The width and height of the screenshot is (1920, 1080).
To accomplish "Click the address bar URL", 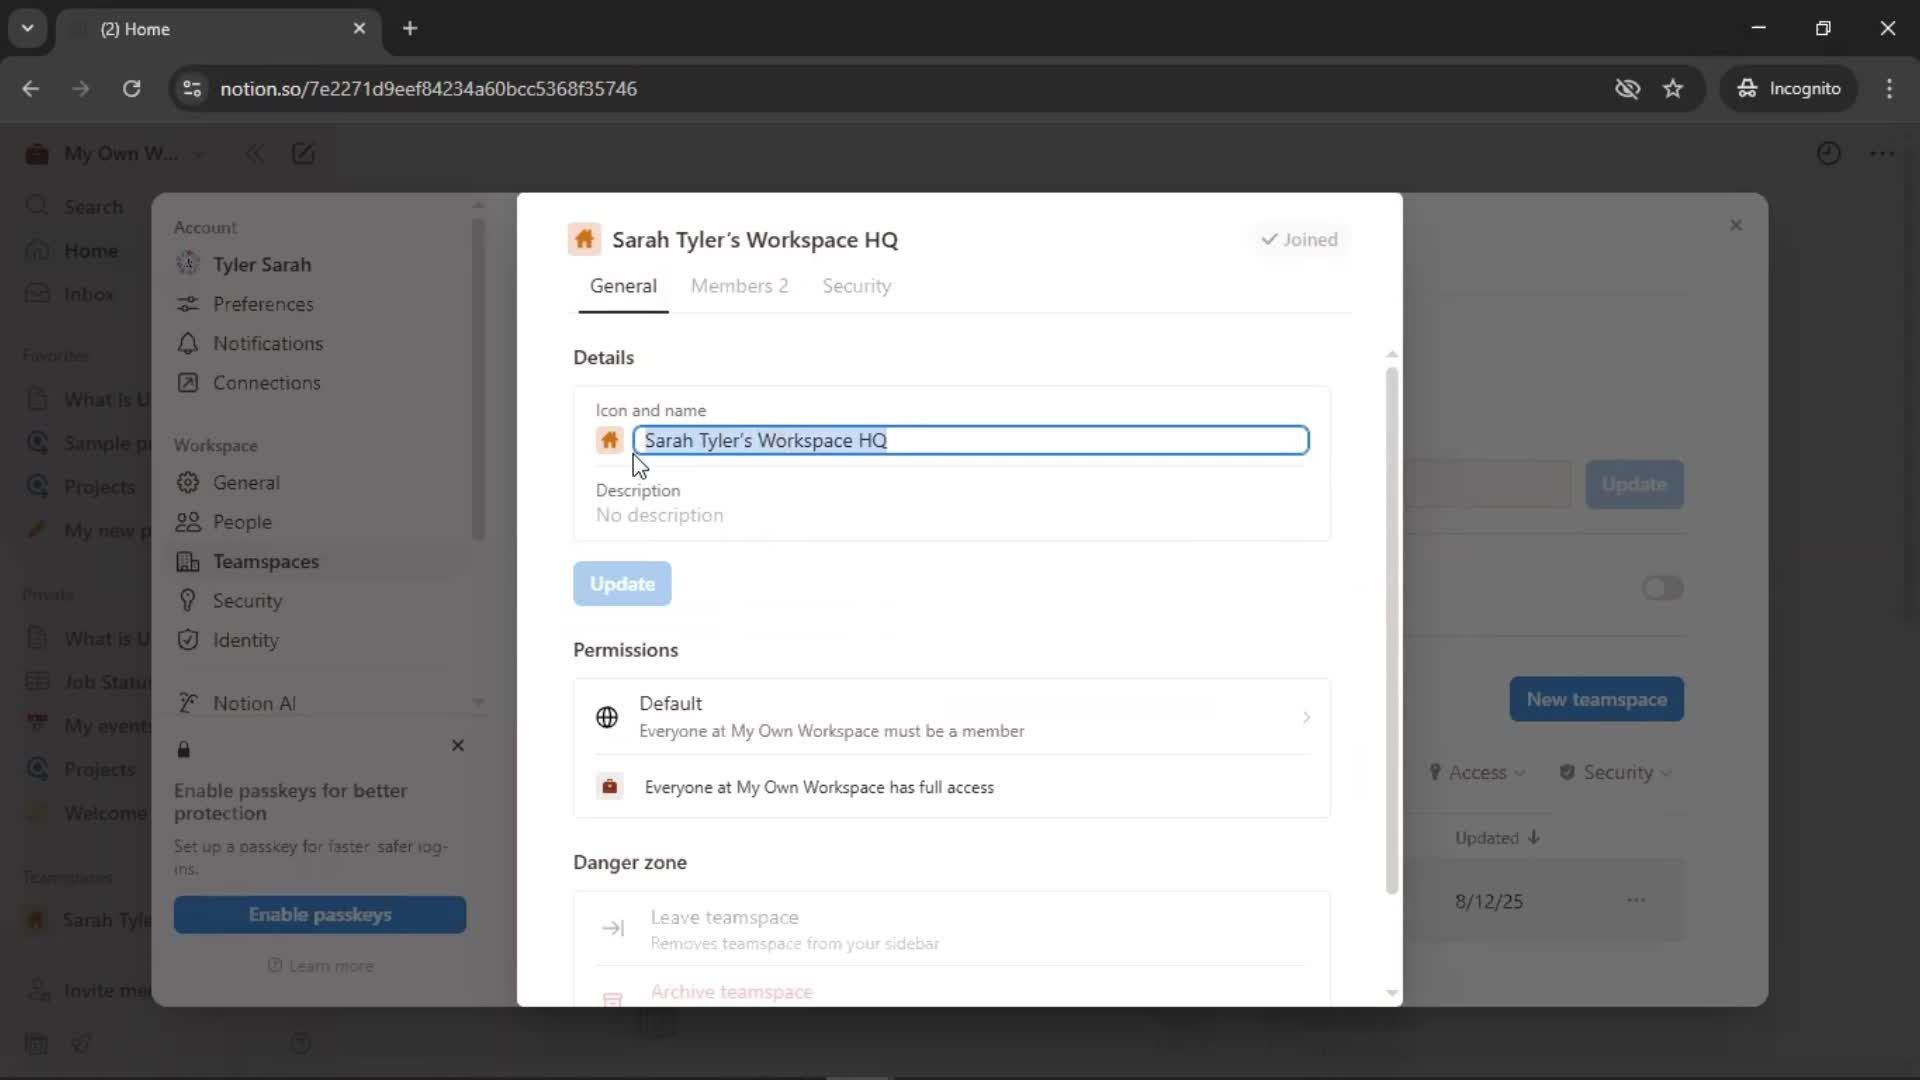I will [428, 89].
